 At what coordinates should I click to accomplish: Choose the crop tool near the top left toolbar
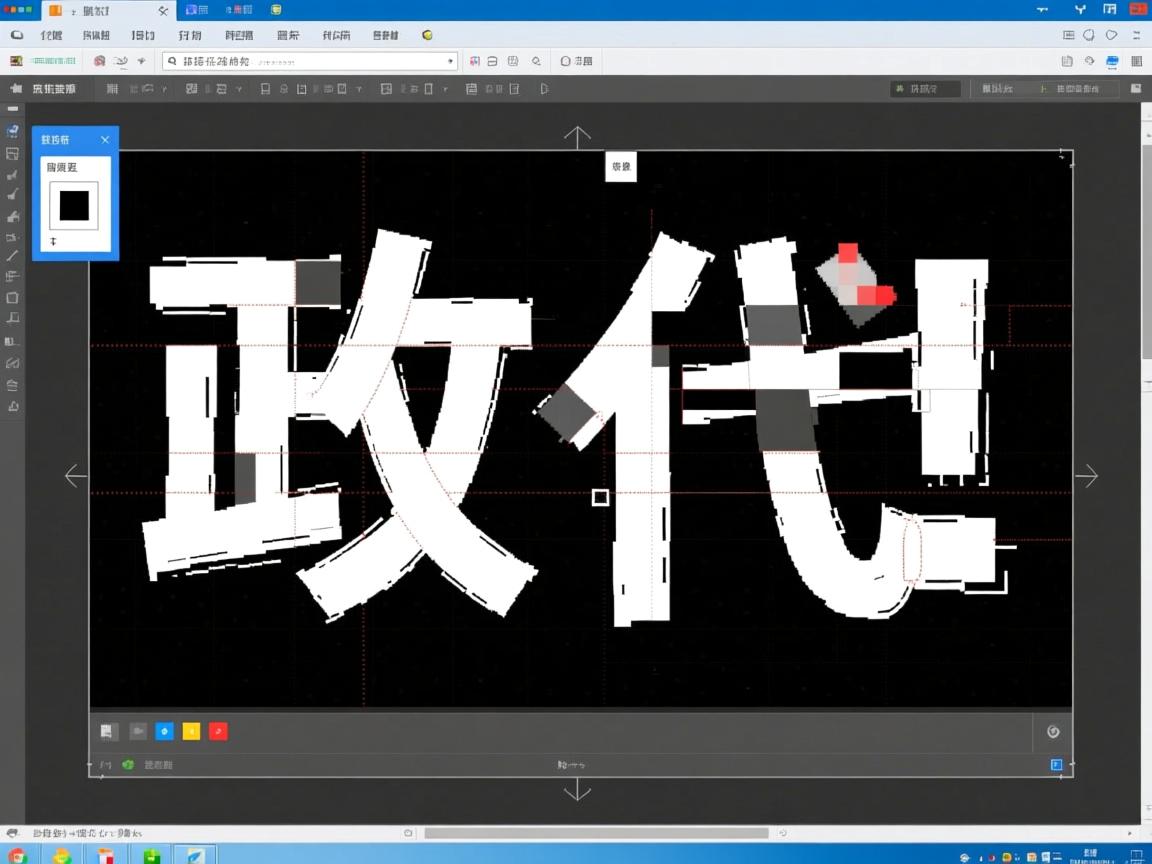point(12,153)
